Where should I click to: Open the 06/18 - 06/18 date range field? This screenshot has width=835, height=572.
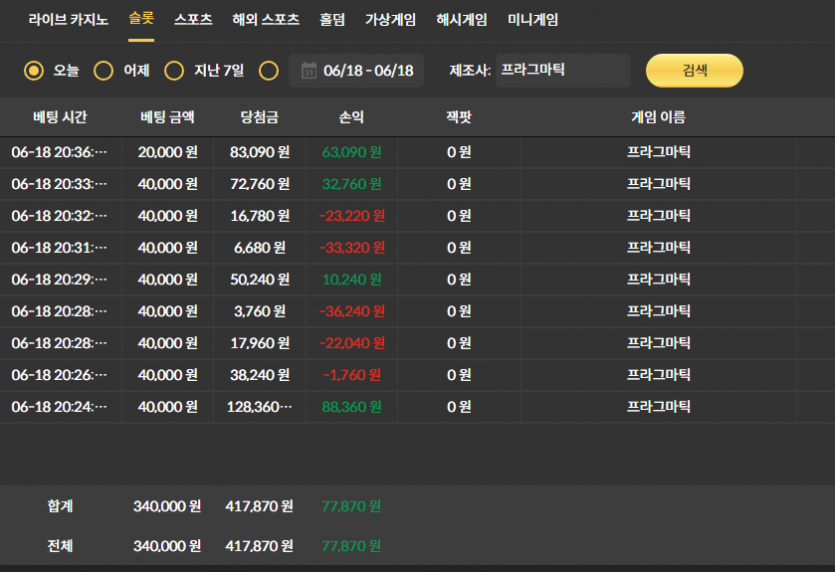coord(356,70)
